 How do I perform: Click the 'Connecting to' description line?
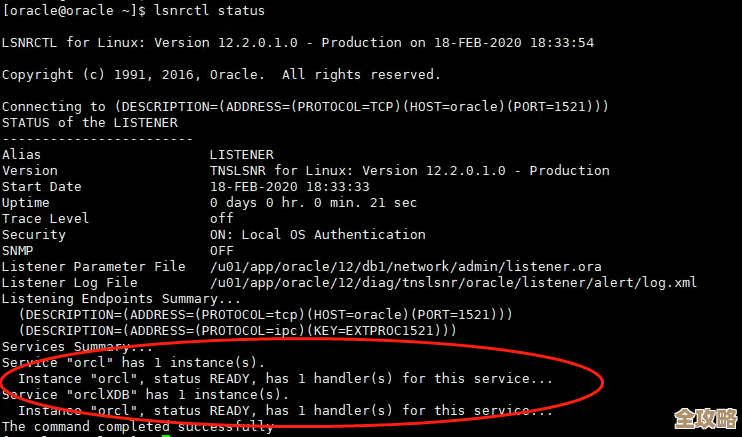[305, 107]
